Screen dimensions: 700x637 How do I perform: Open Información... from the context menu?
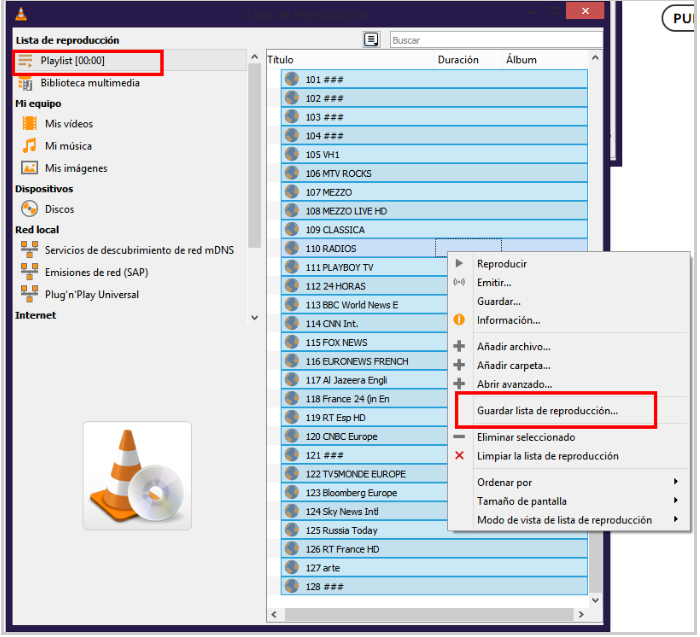pos(569,320)
